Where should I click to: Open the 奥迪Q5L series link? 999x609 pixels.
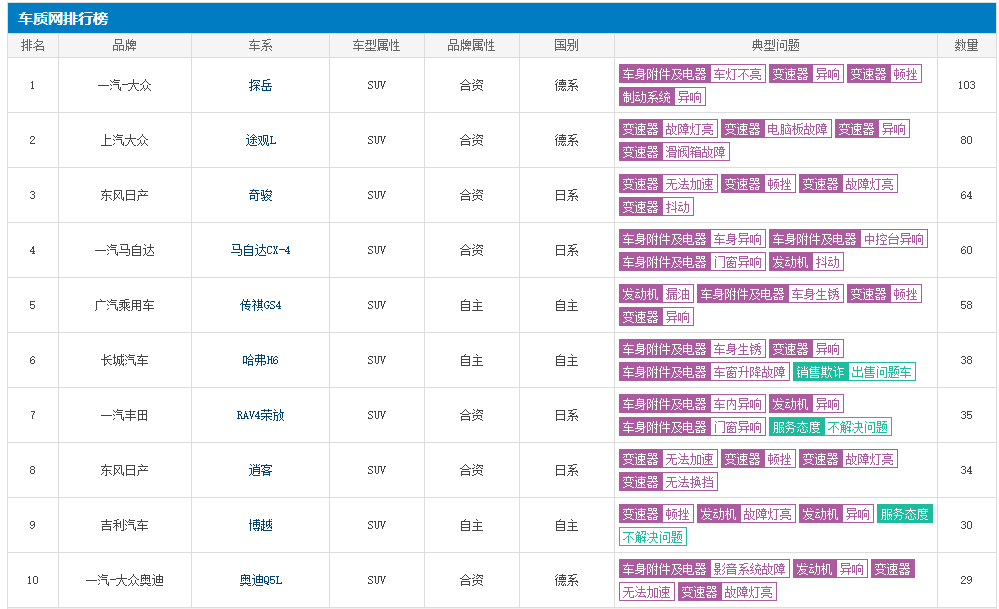pos(260,580)
